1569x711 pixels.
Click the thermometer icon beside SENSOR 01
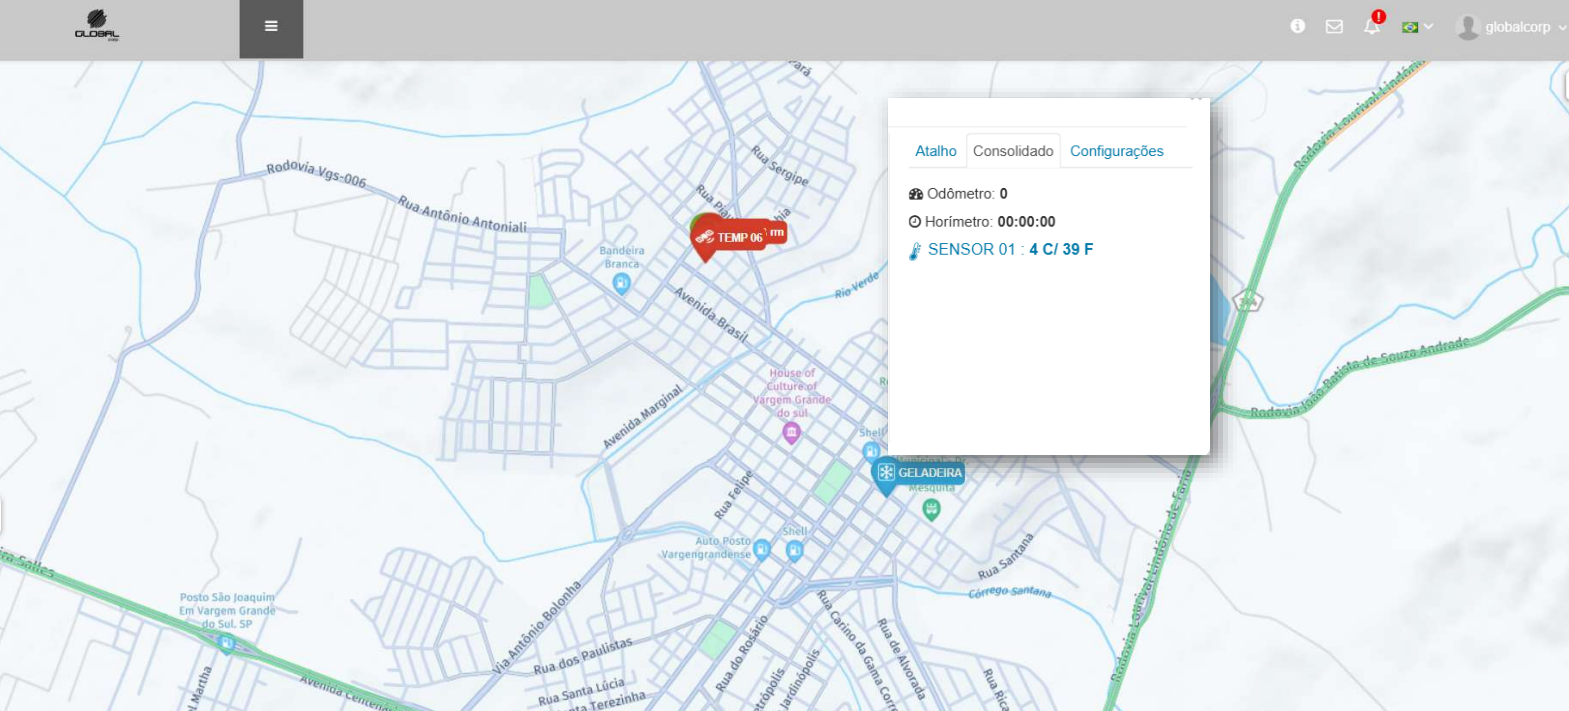tap(914, 251)
